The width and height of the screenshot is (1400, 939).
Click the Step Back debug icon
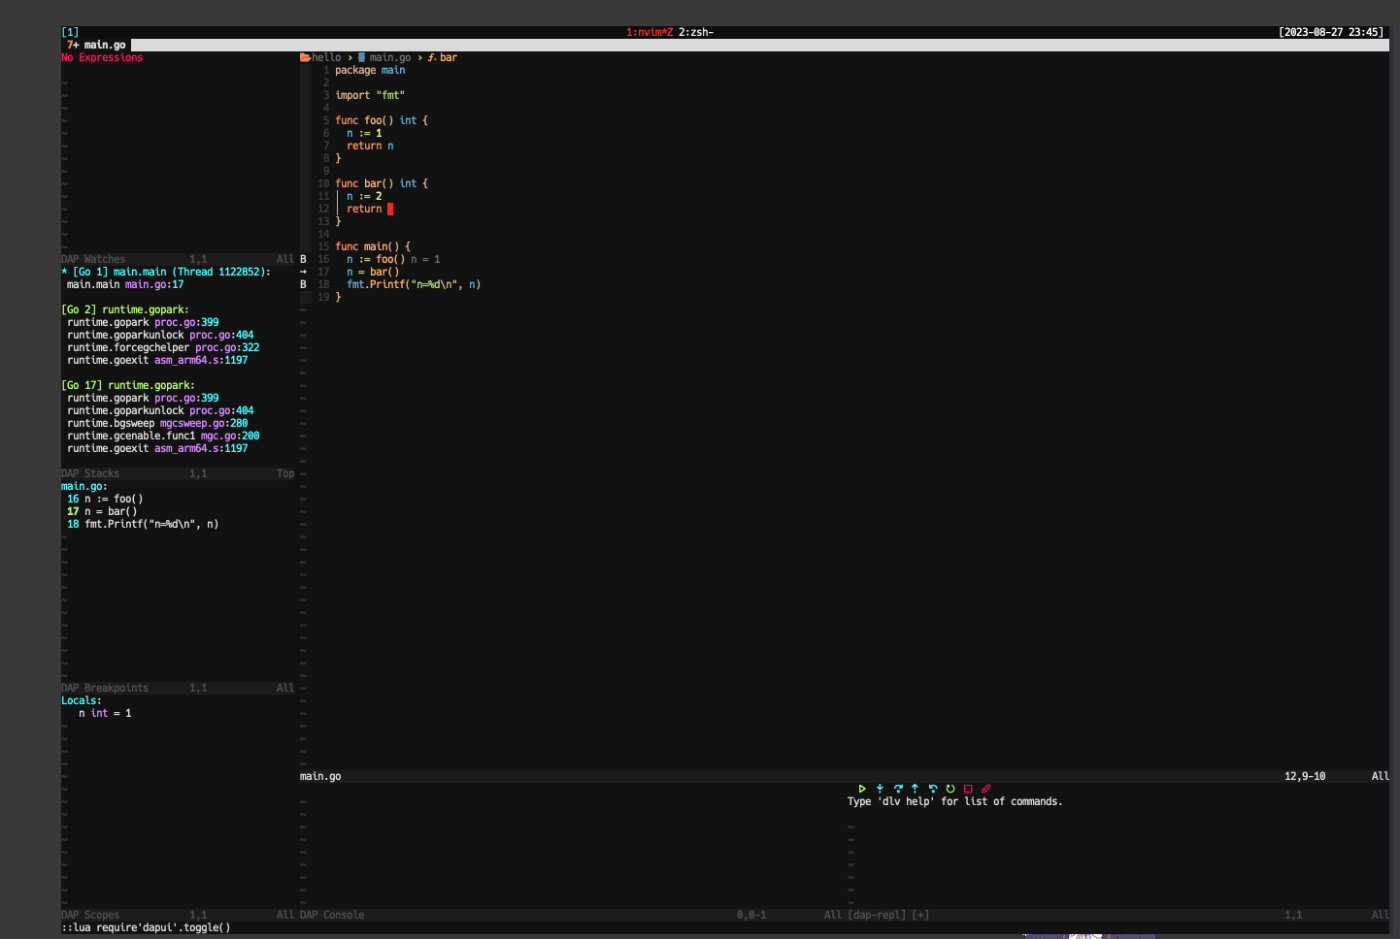(931, 788)
